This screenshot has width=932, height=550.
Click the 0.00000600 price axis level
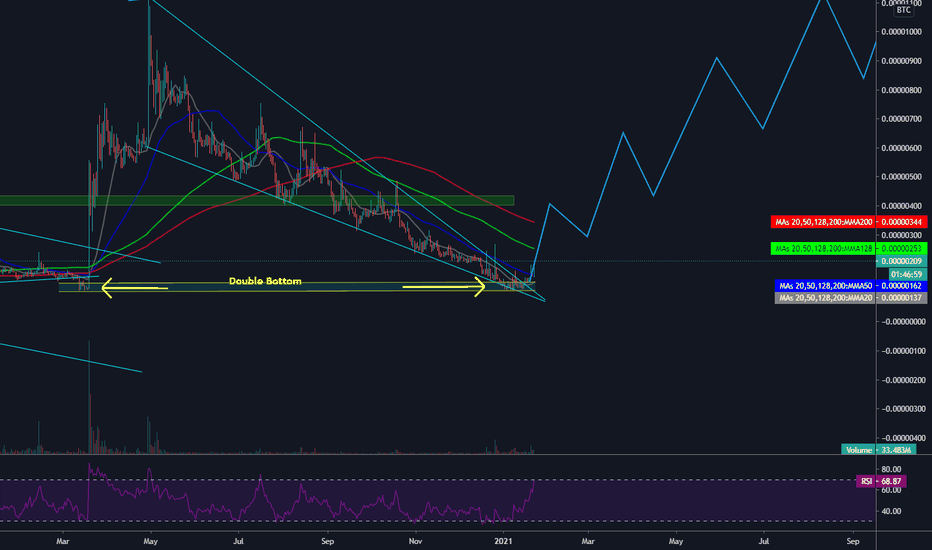902,148
